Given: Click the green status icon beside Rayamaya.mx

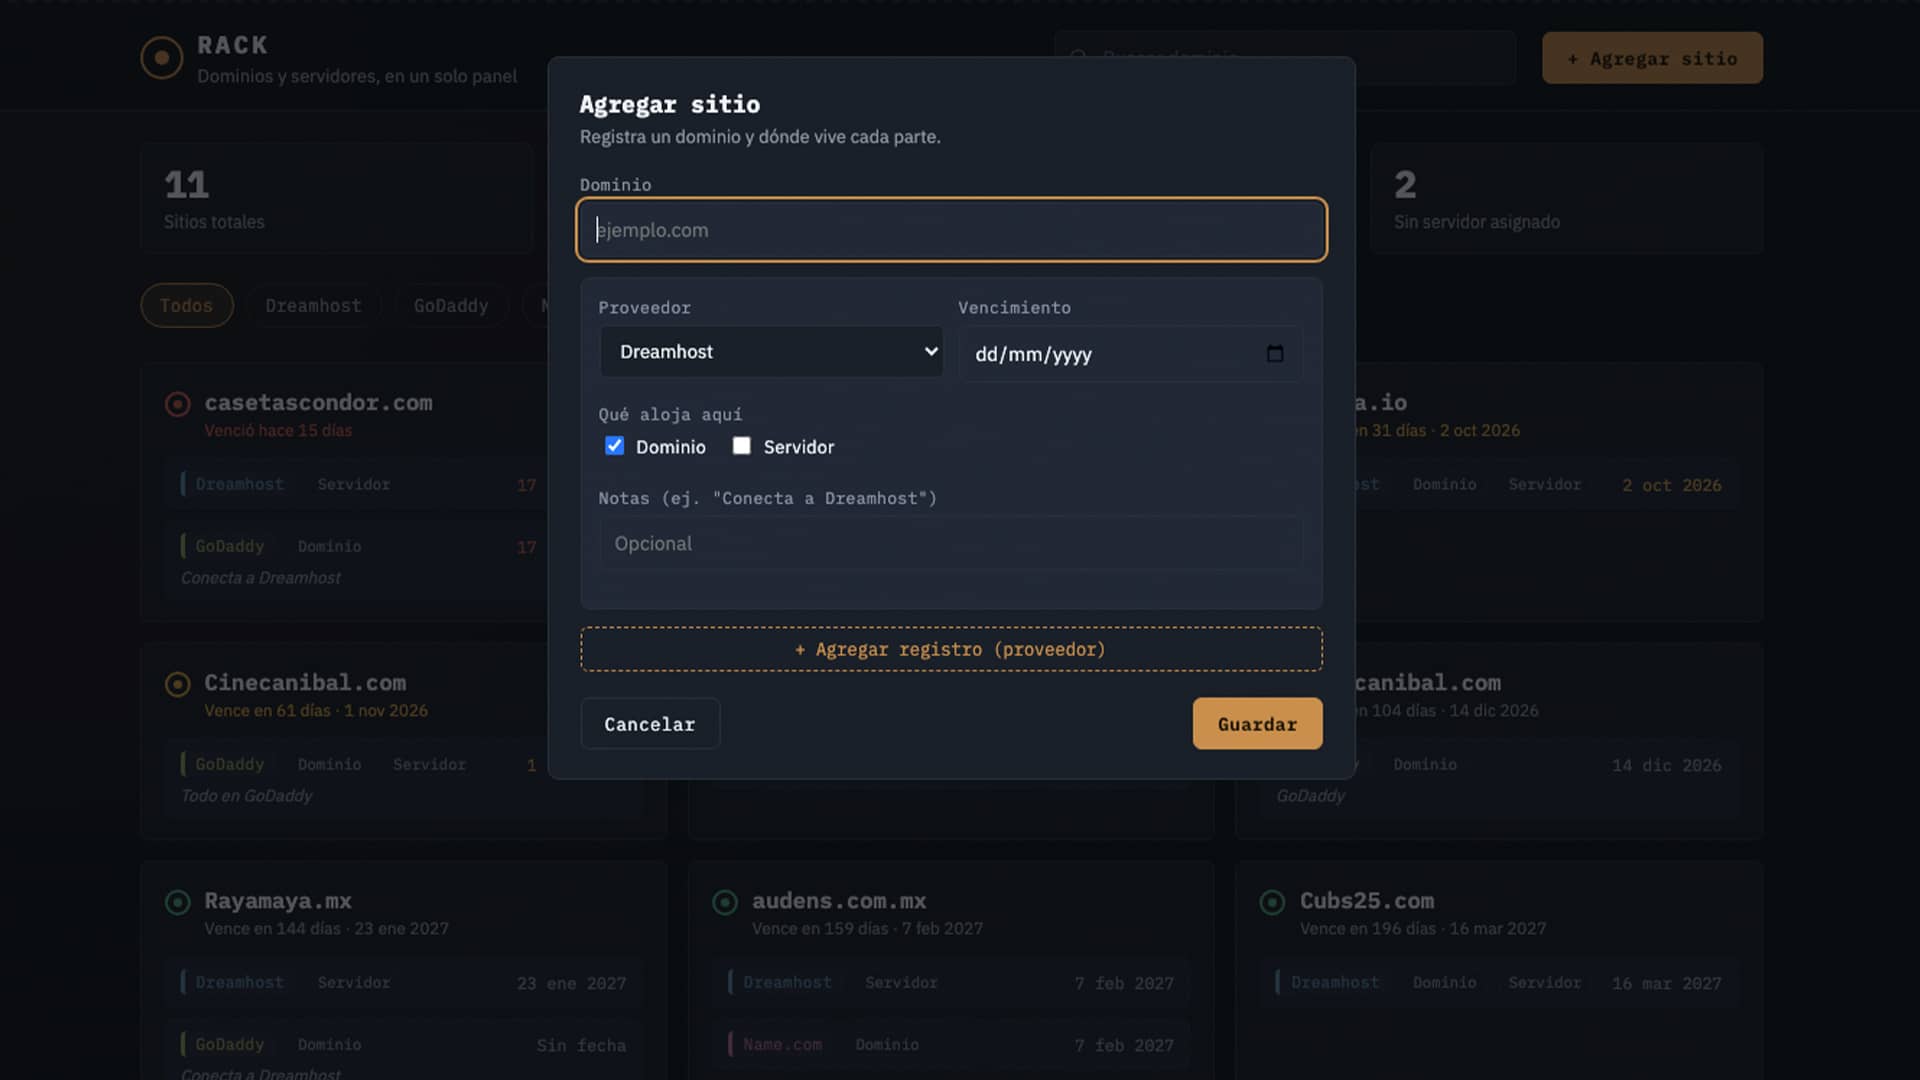Looking at the screenshot, I should pyautogui.click(x=177, y=902).
